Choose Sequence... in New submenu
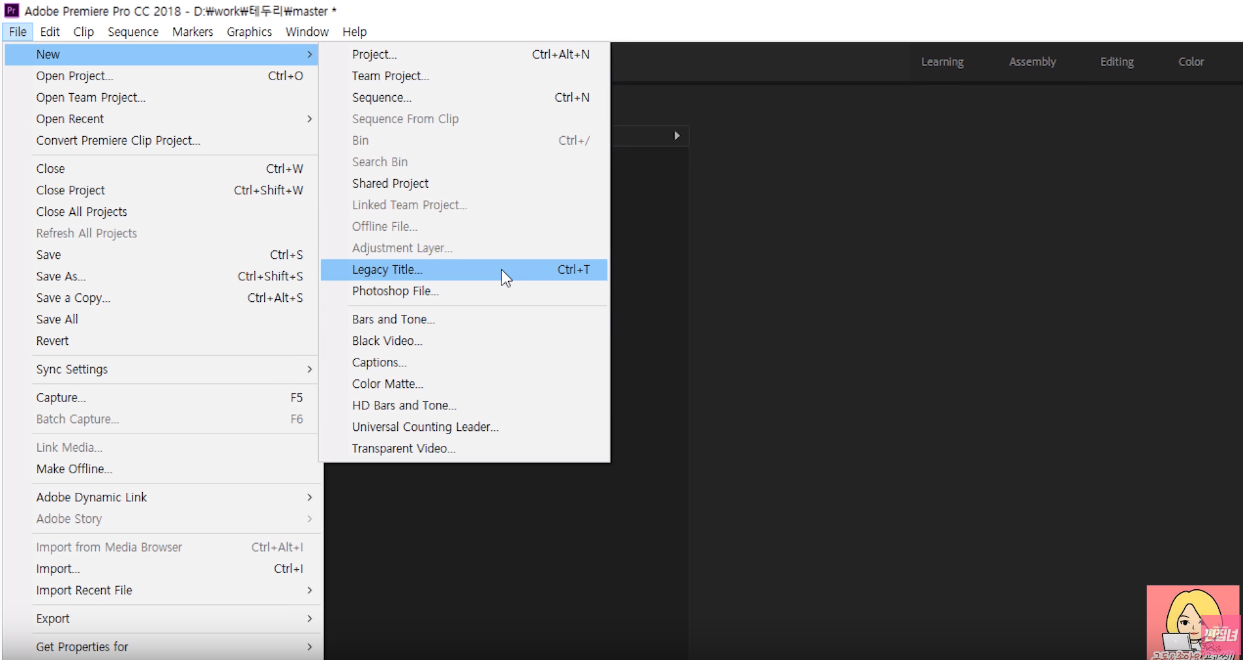This screenshot has height=660, width=1243. pos(464,98)
